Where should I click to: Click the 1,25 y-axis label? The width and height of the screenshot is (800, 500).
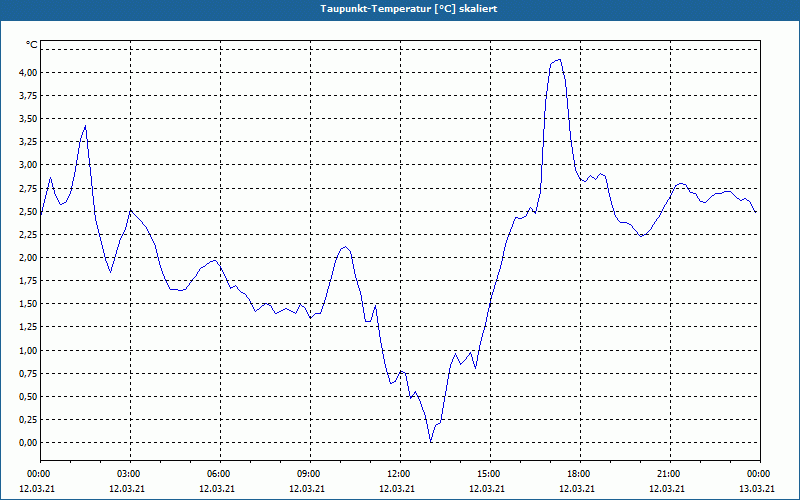pyautogui.click(x=28, y=327)
